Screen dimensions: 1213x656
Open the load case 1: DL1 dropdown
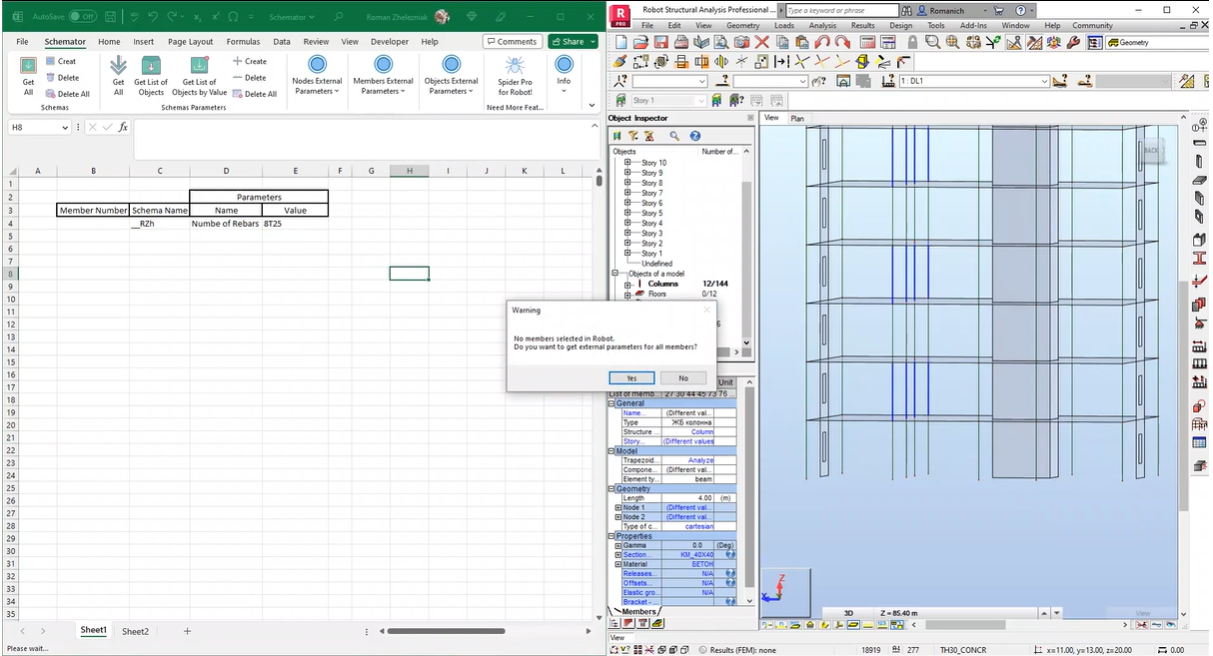(1044, 81)
